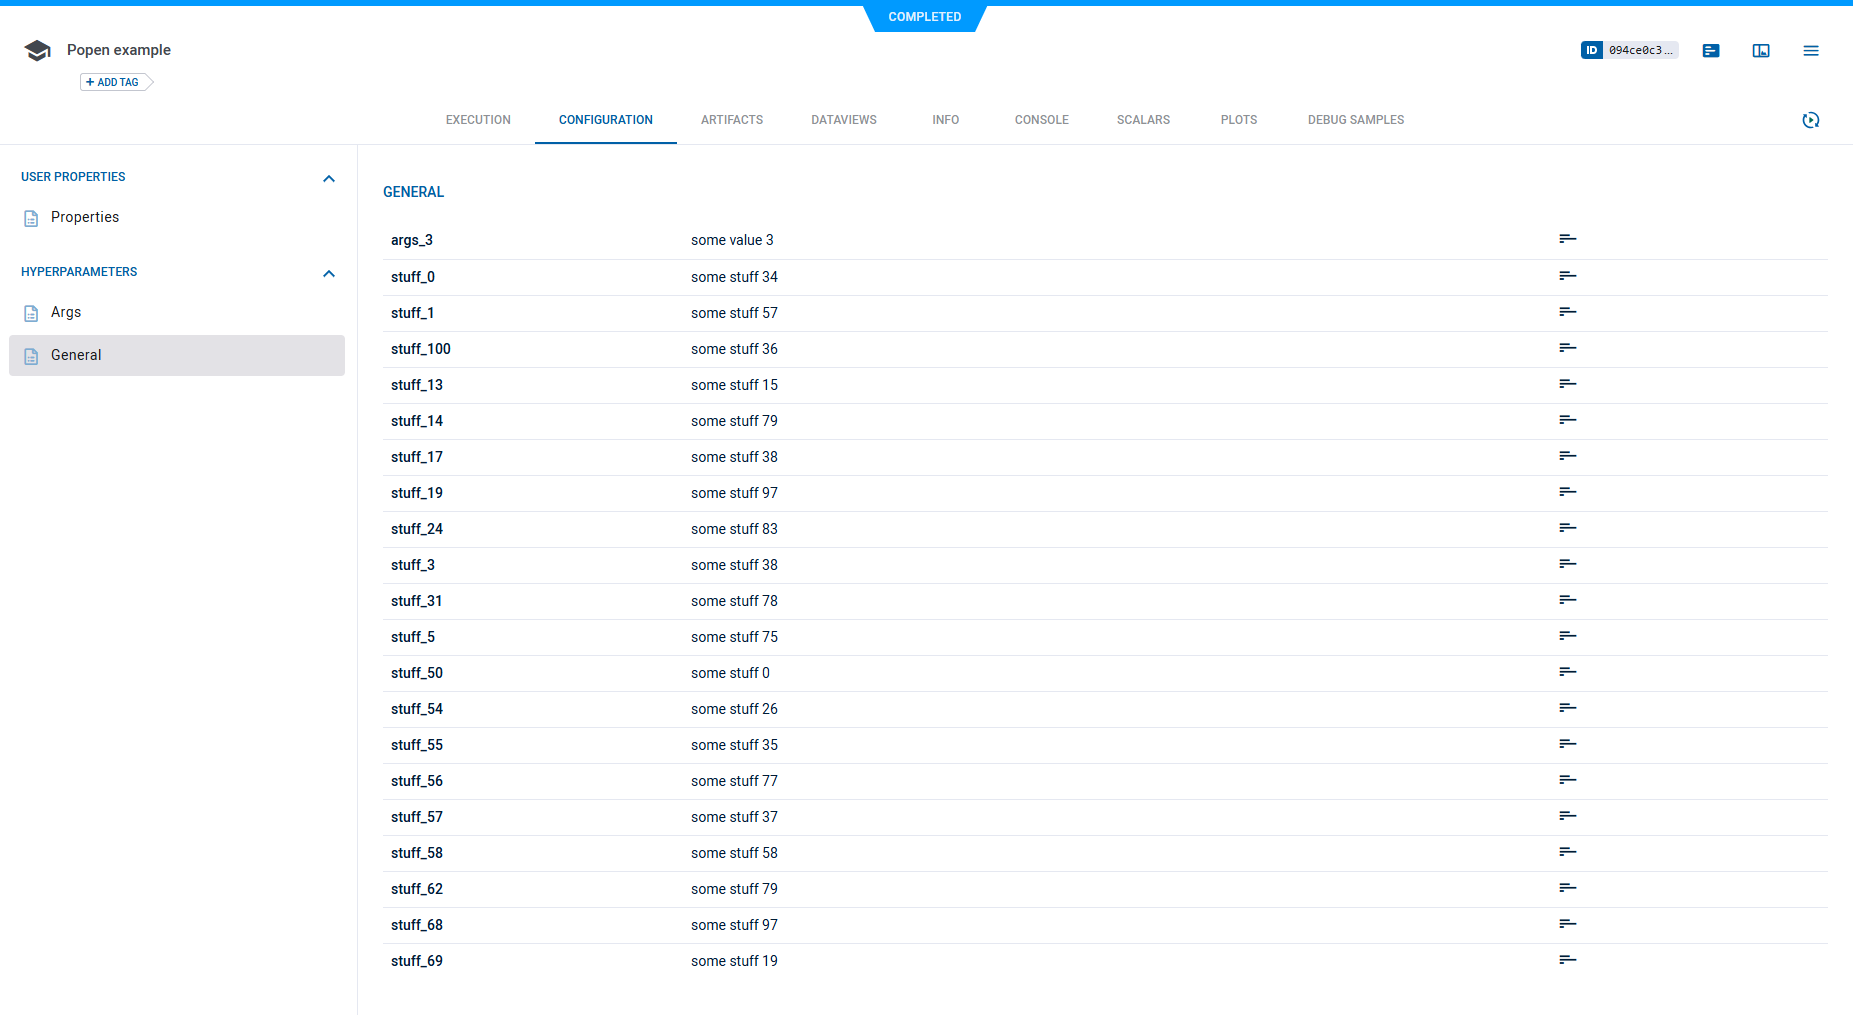
Task: Click the description icon for args_3 row
Action: [1567, 239]
